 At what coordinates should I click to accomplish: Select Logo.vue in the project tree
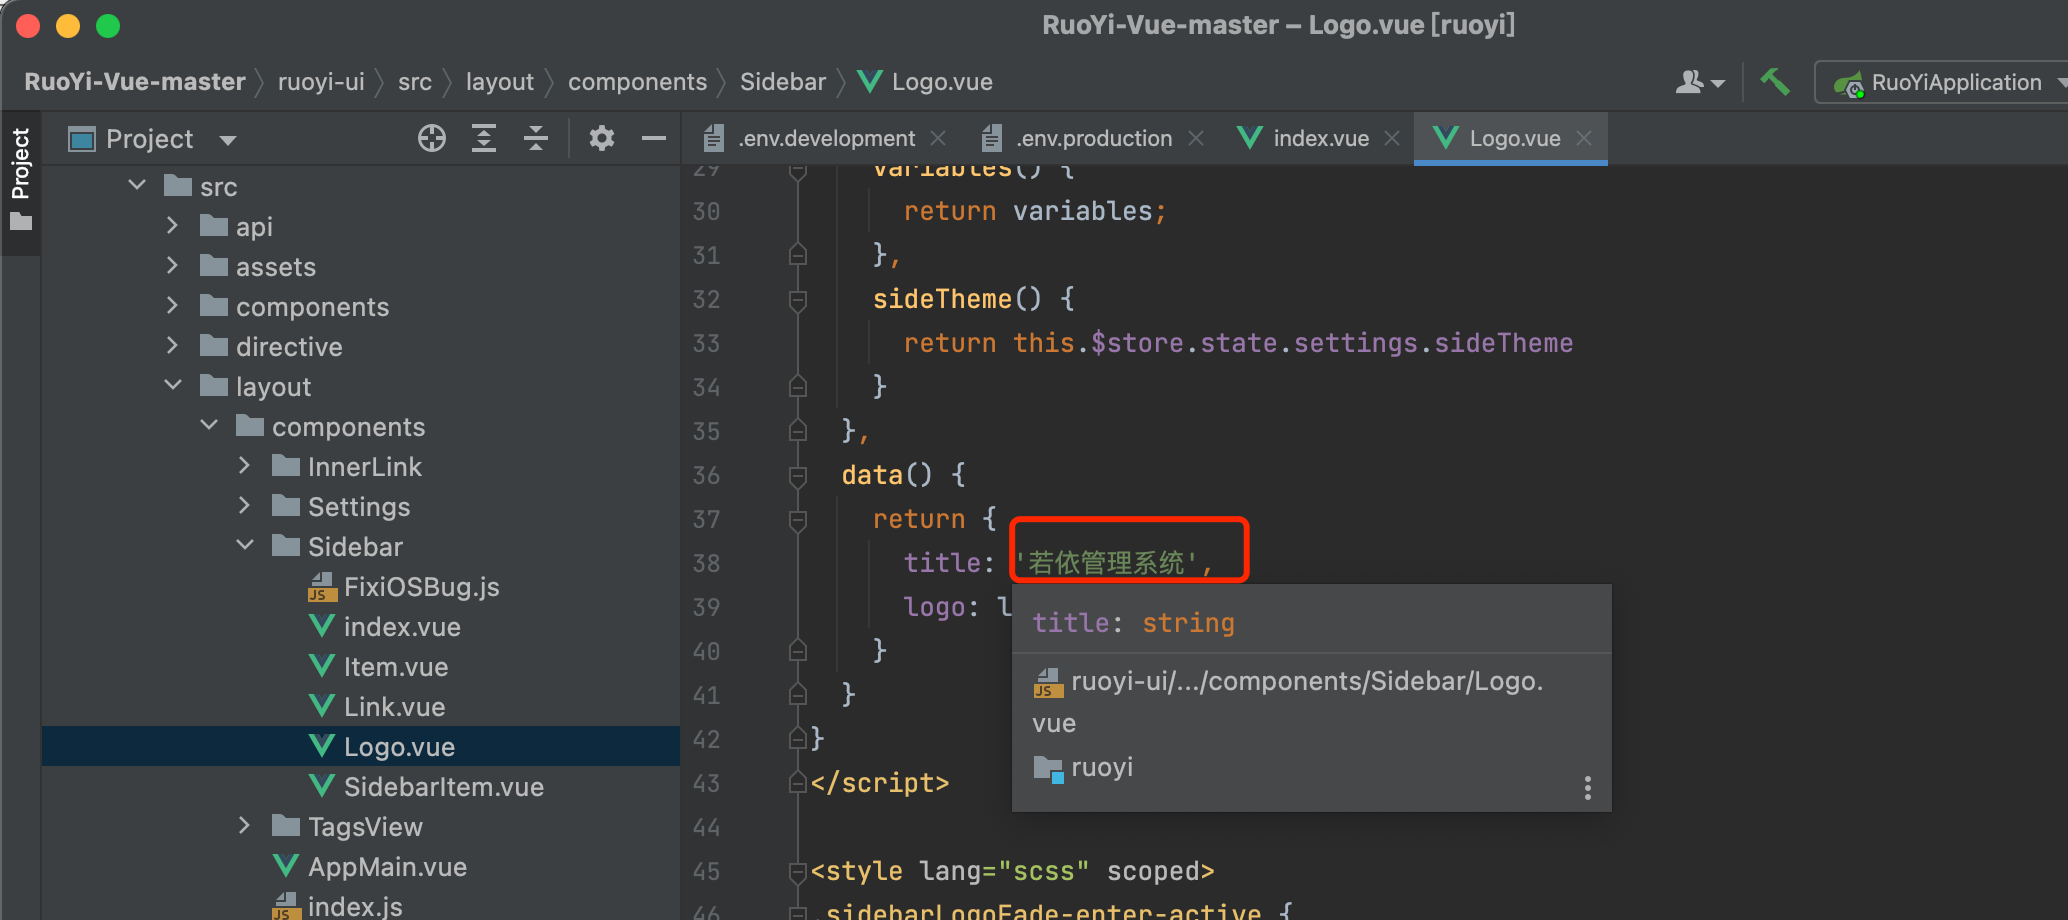coord(399,747)
